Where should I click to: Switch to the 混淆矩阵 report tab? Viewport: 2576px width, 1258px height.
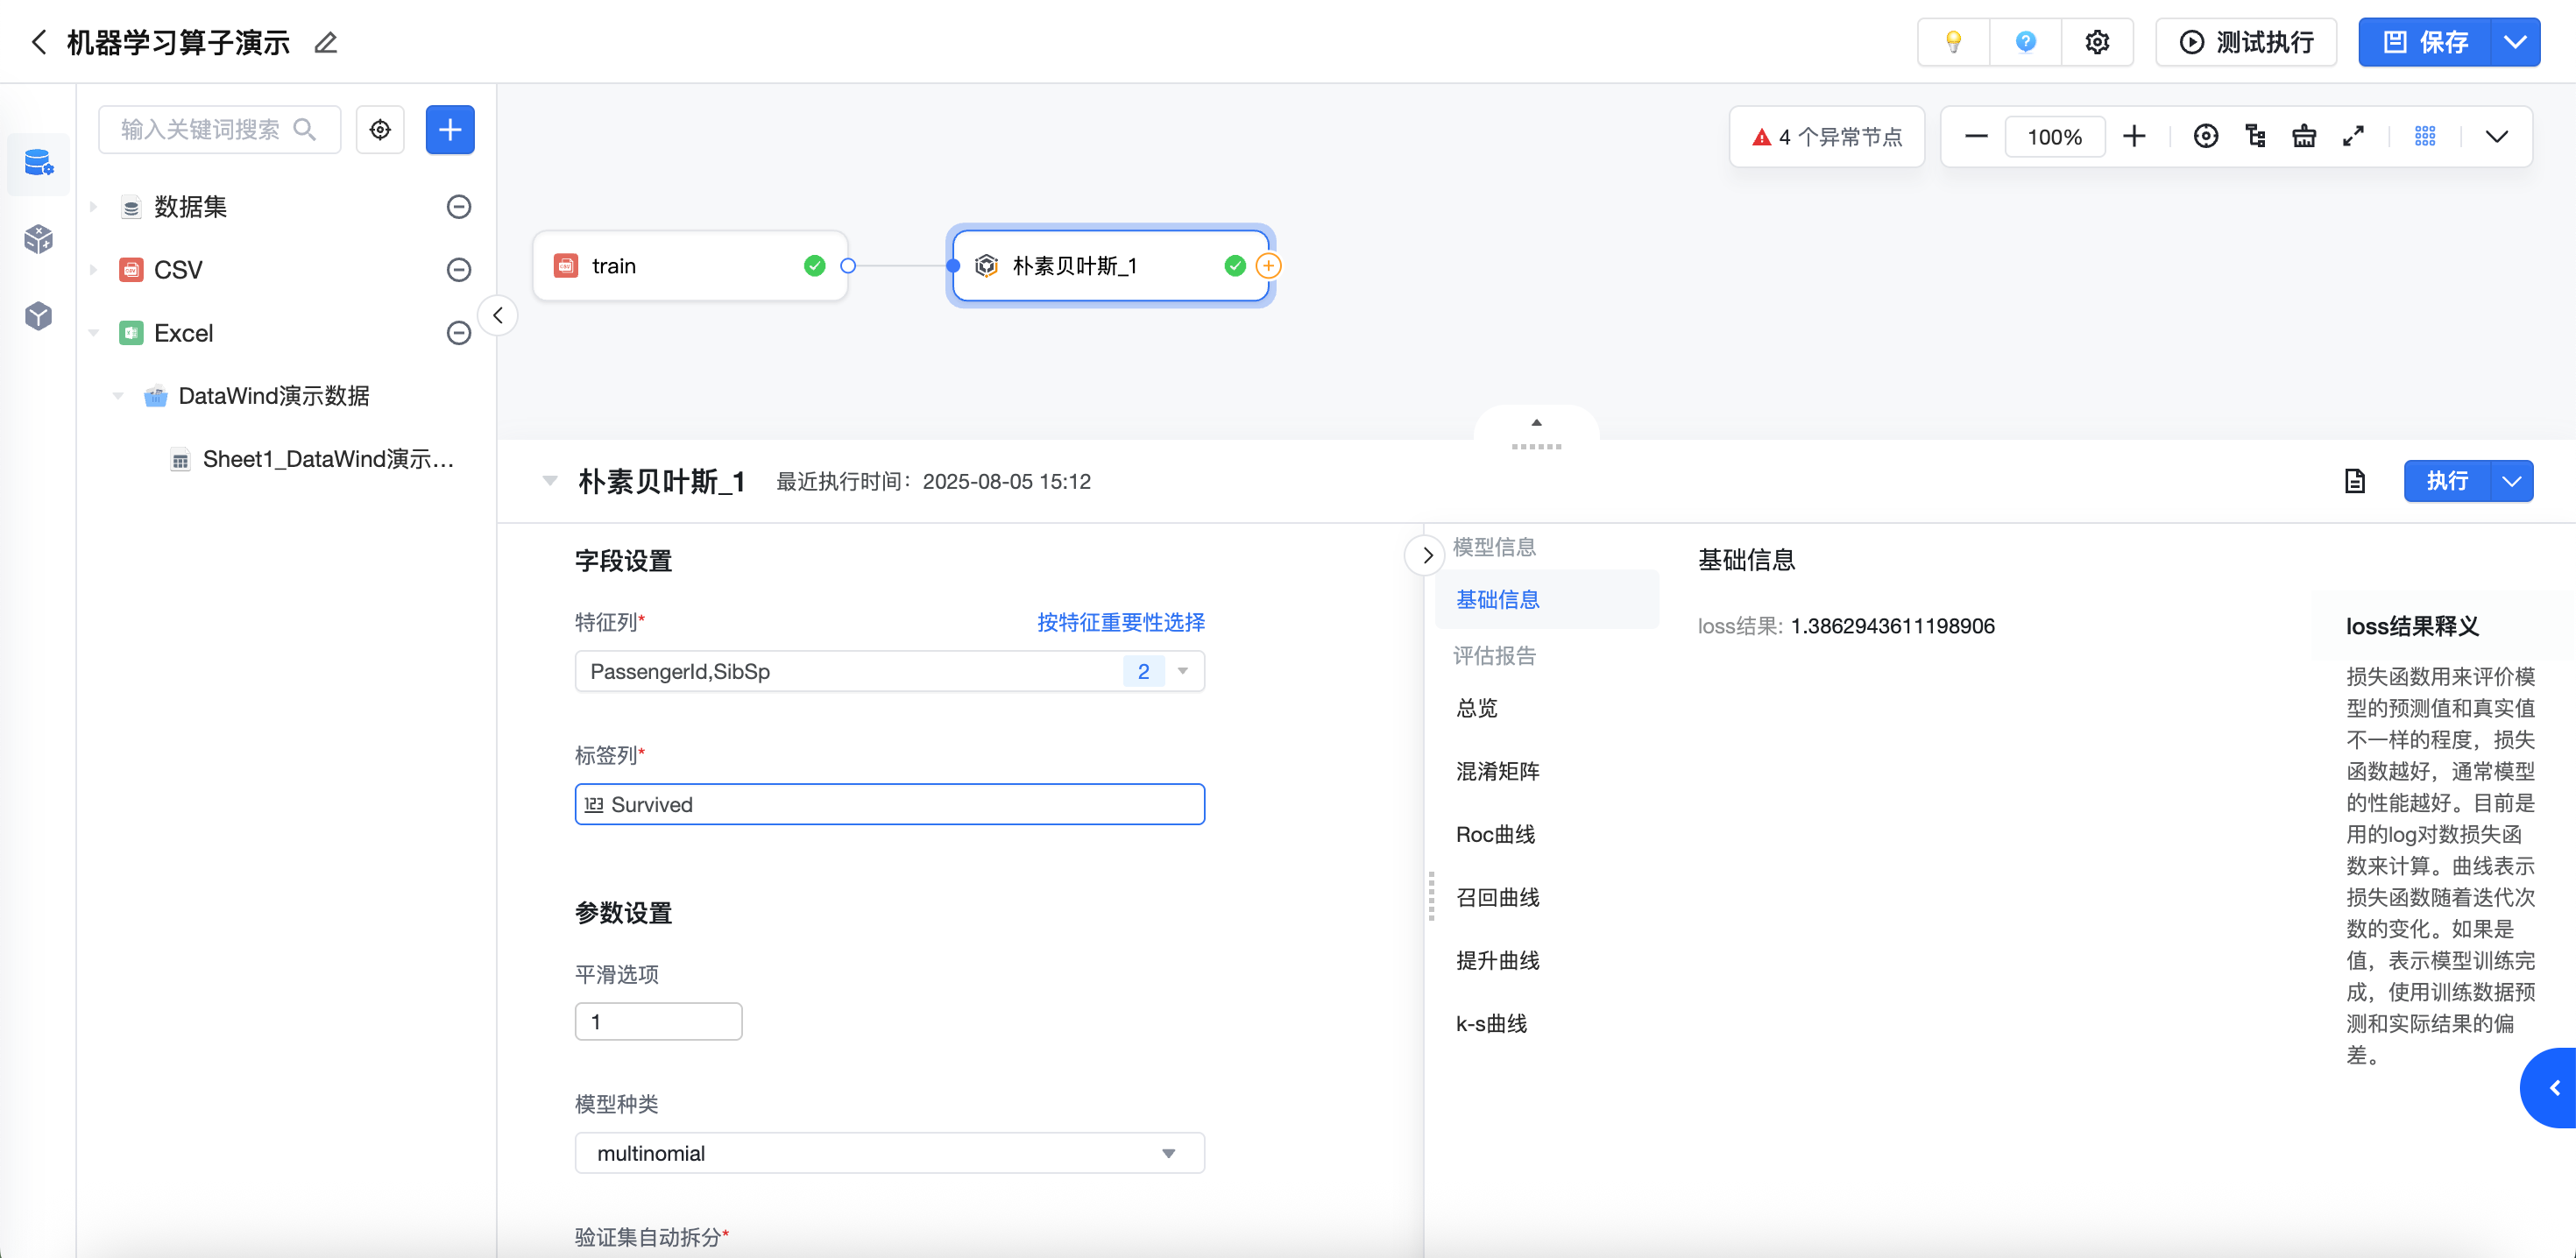point(1497,771)
